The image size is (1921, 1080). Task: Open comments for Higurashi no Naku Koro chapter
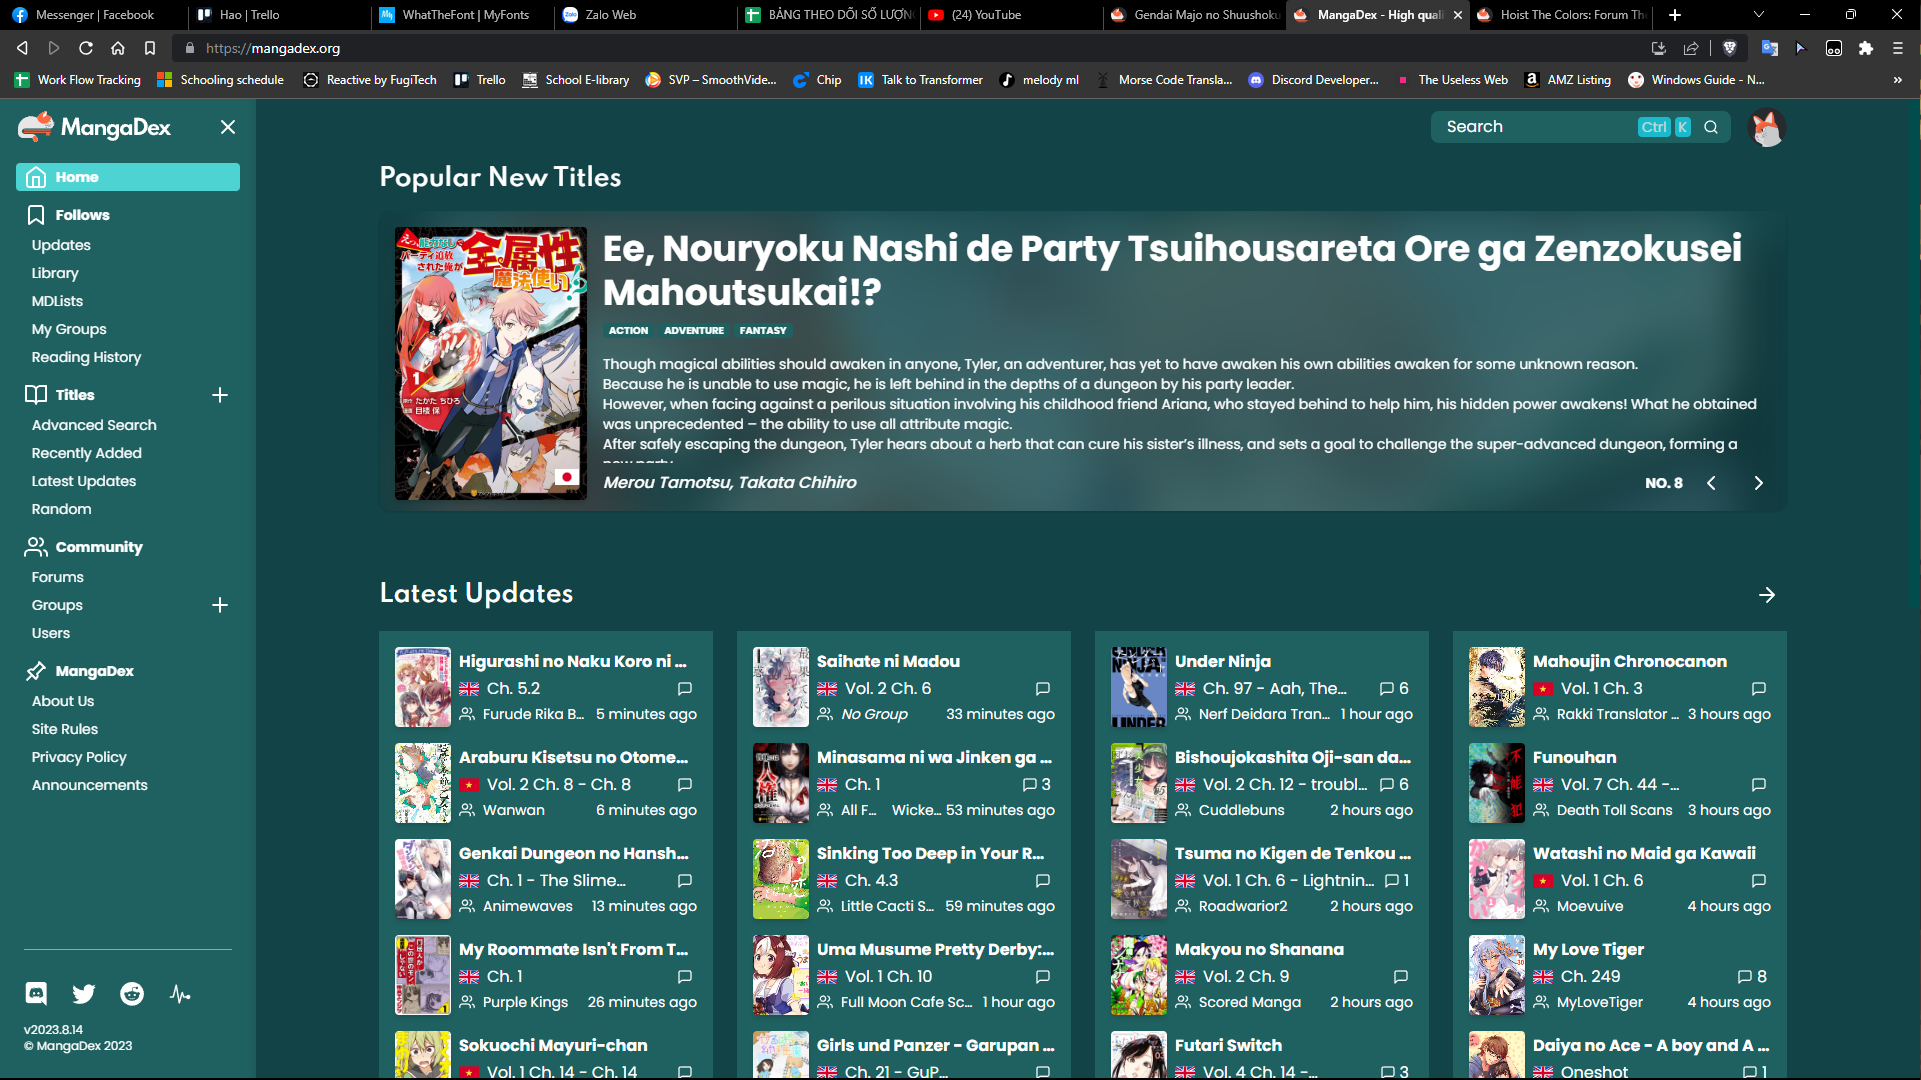(685, 689)
